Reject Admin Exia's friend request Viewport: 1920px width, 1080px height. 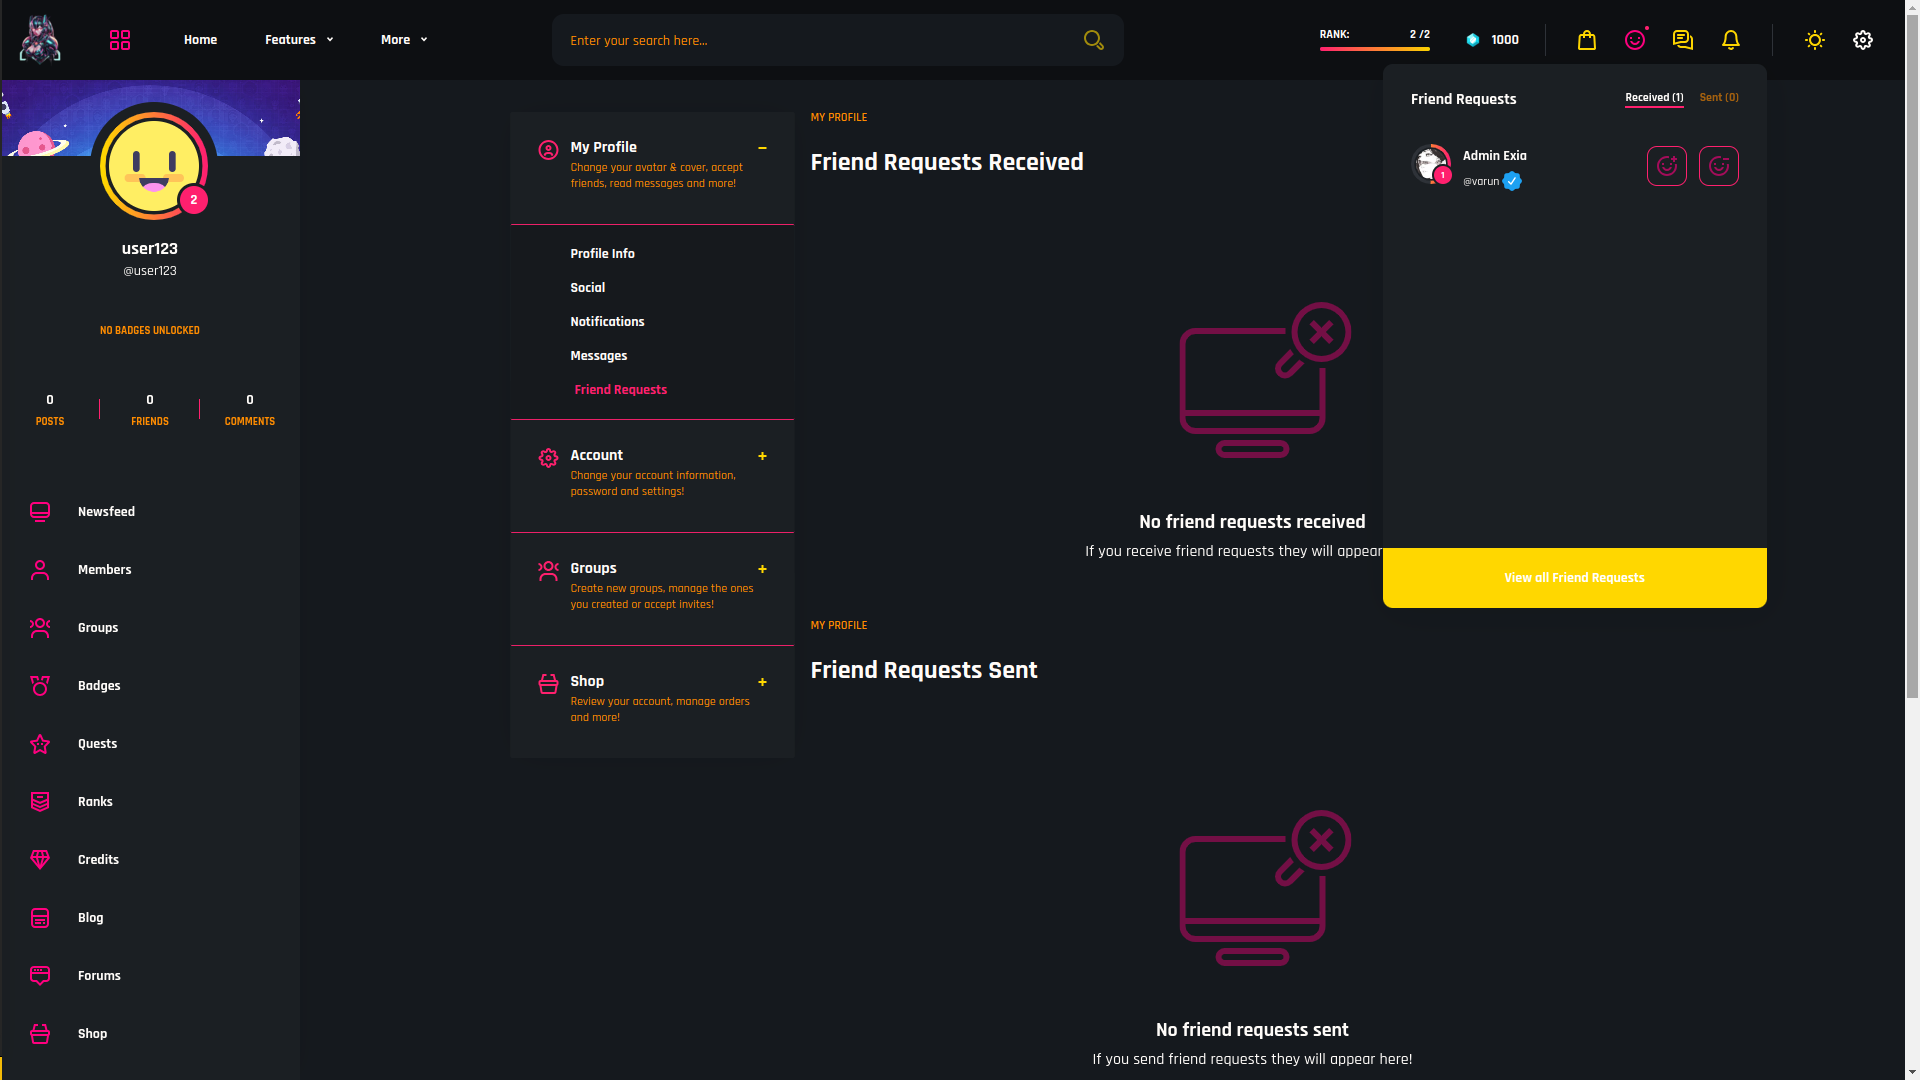click(x=1718, y=166)
